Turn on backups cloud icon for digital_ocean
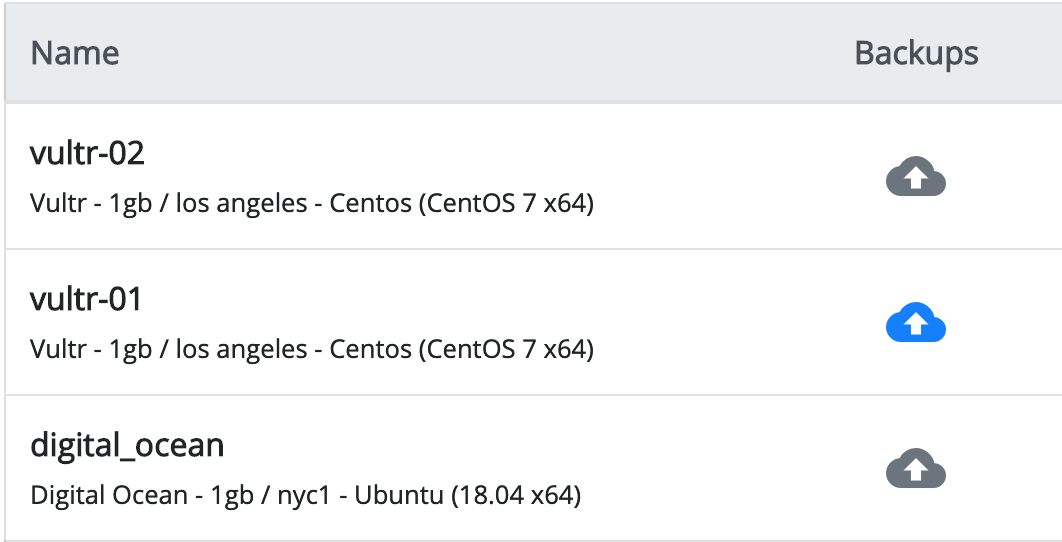 (x=916, y=468)
